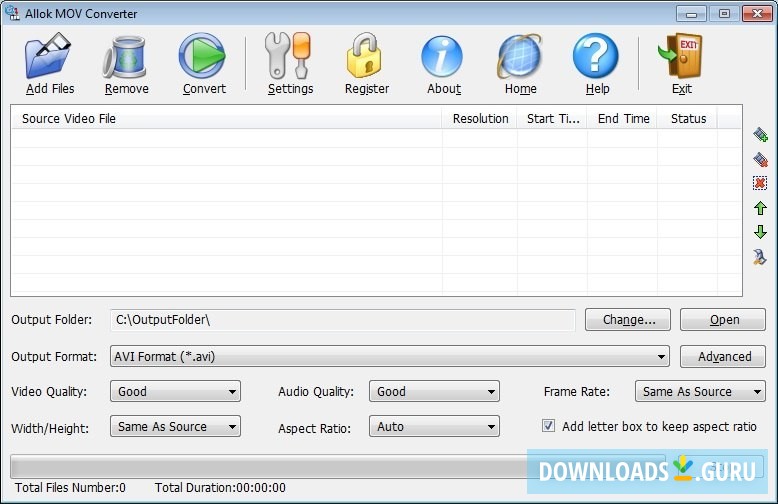This screenshot has height=504, width=778.
Task: Move item up with green up arrow
Action: click(x=760, y=208)
